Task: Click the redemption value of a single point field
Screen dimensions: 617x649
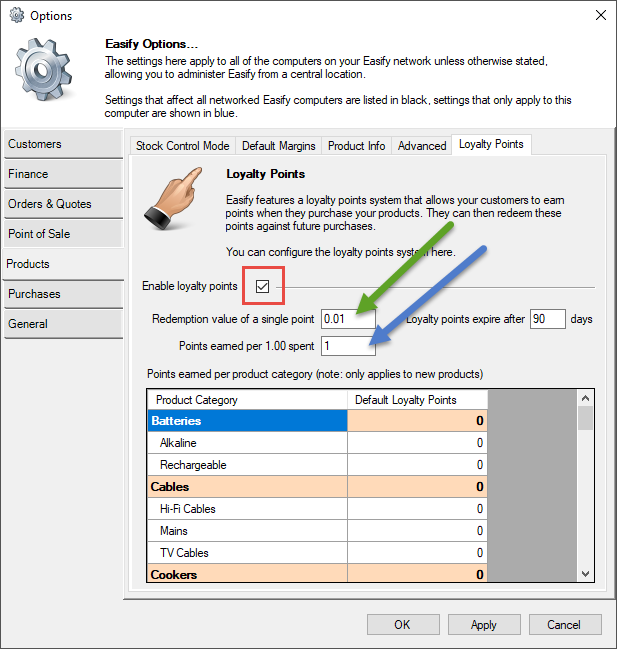Action: coord(348,320)
